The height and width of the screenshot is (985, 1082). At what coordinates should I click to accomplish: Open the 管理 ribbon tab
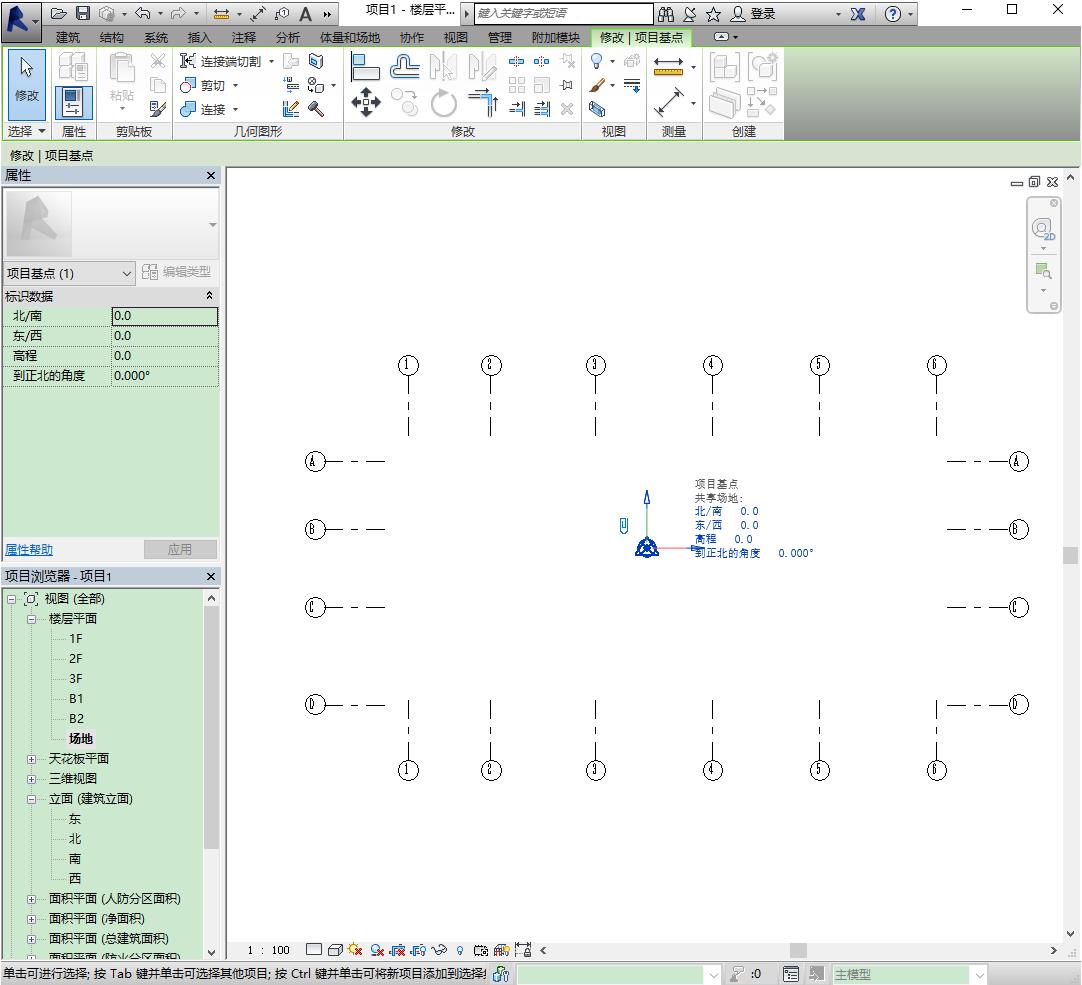tap(500, 37)
